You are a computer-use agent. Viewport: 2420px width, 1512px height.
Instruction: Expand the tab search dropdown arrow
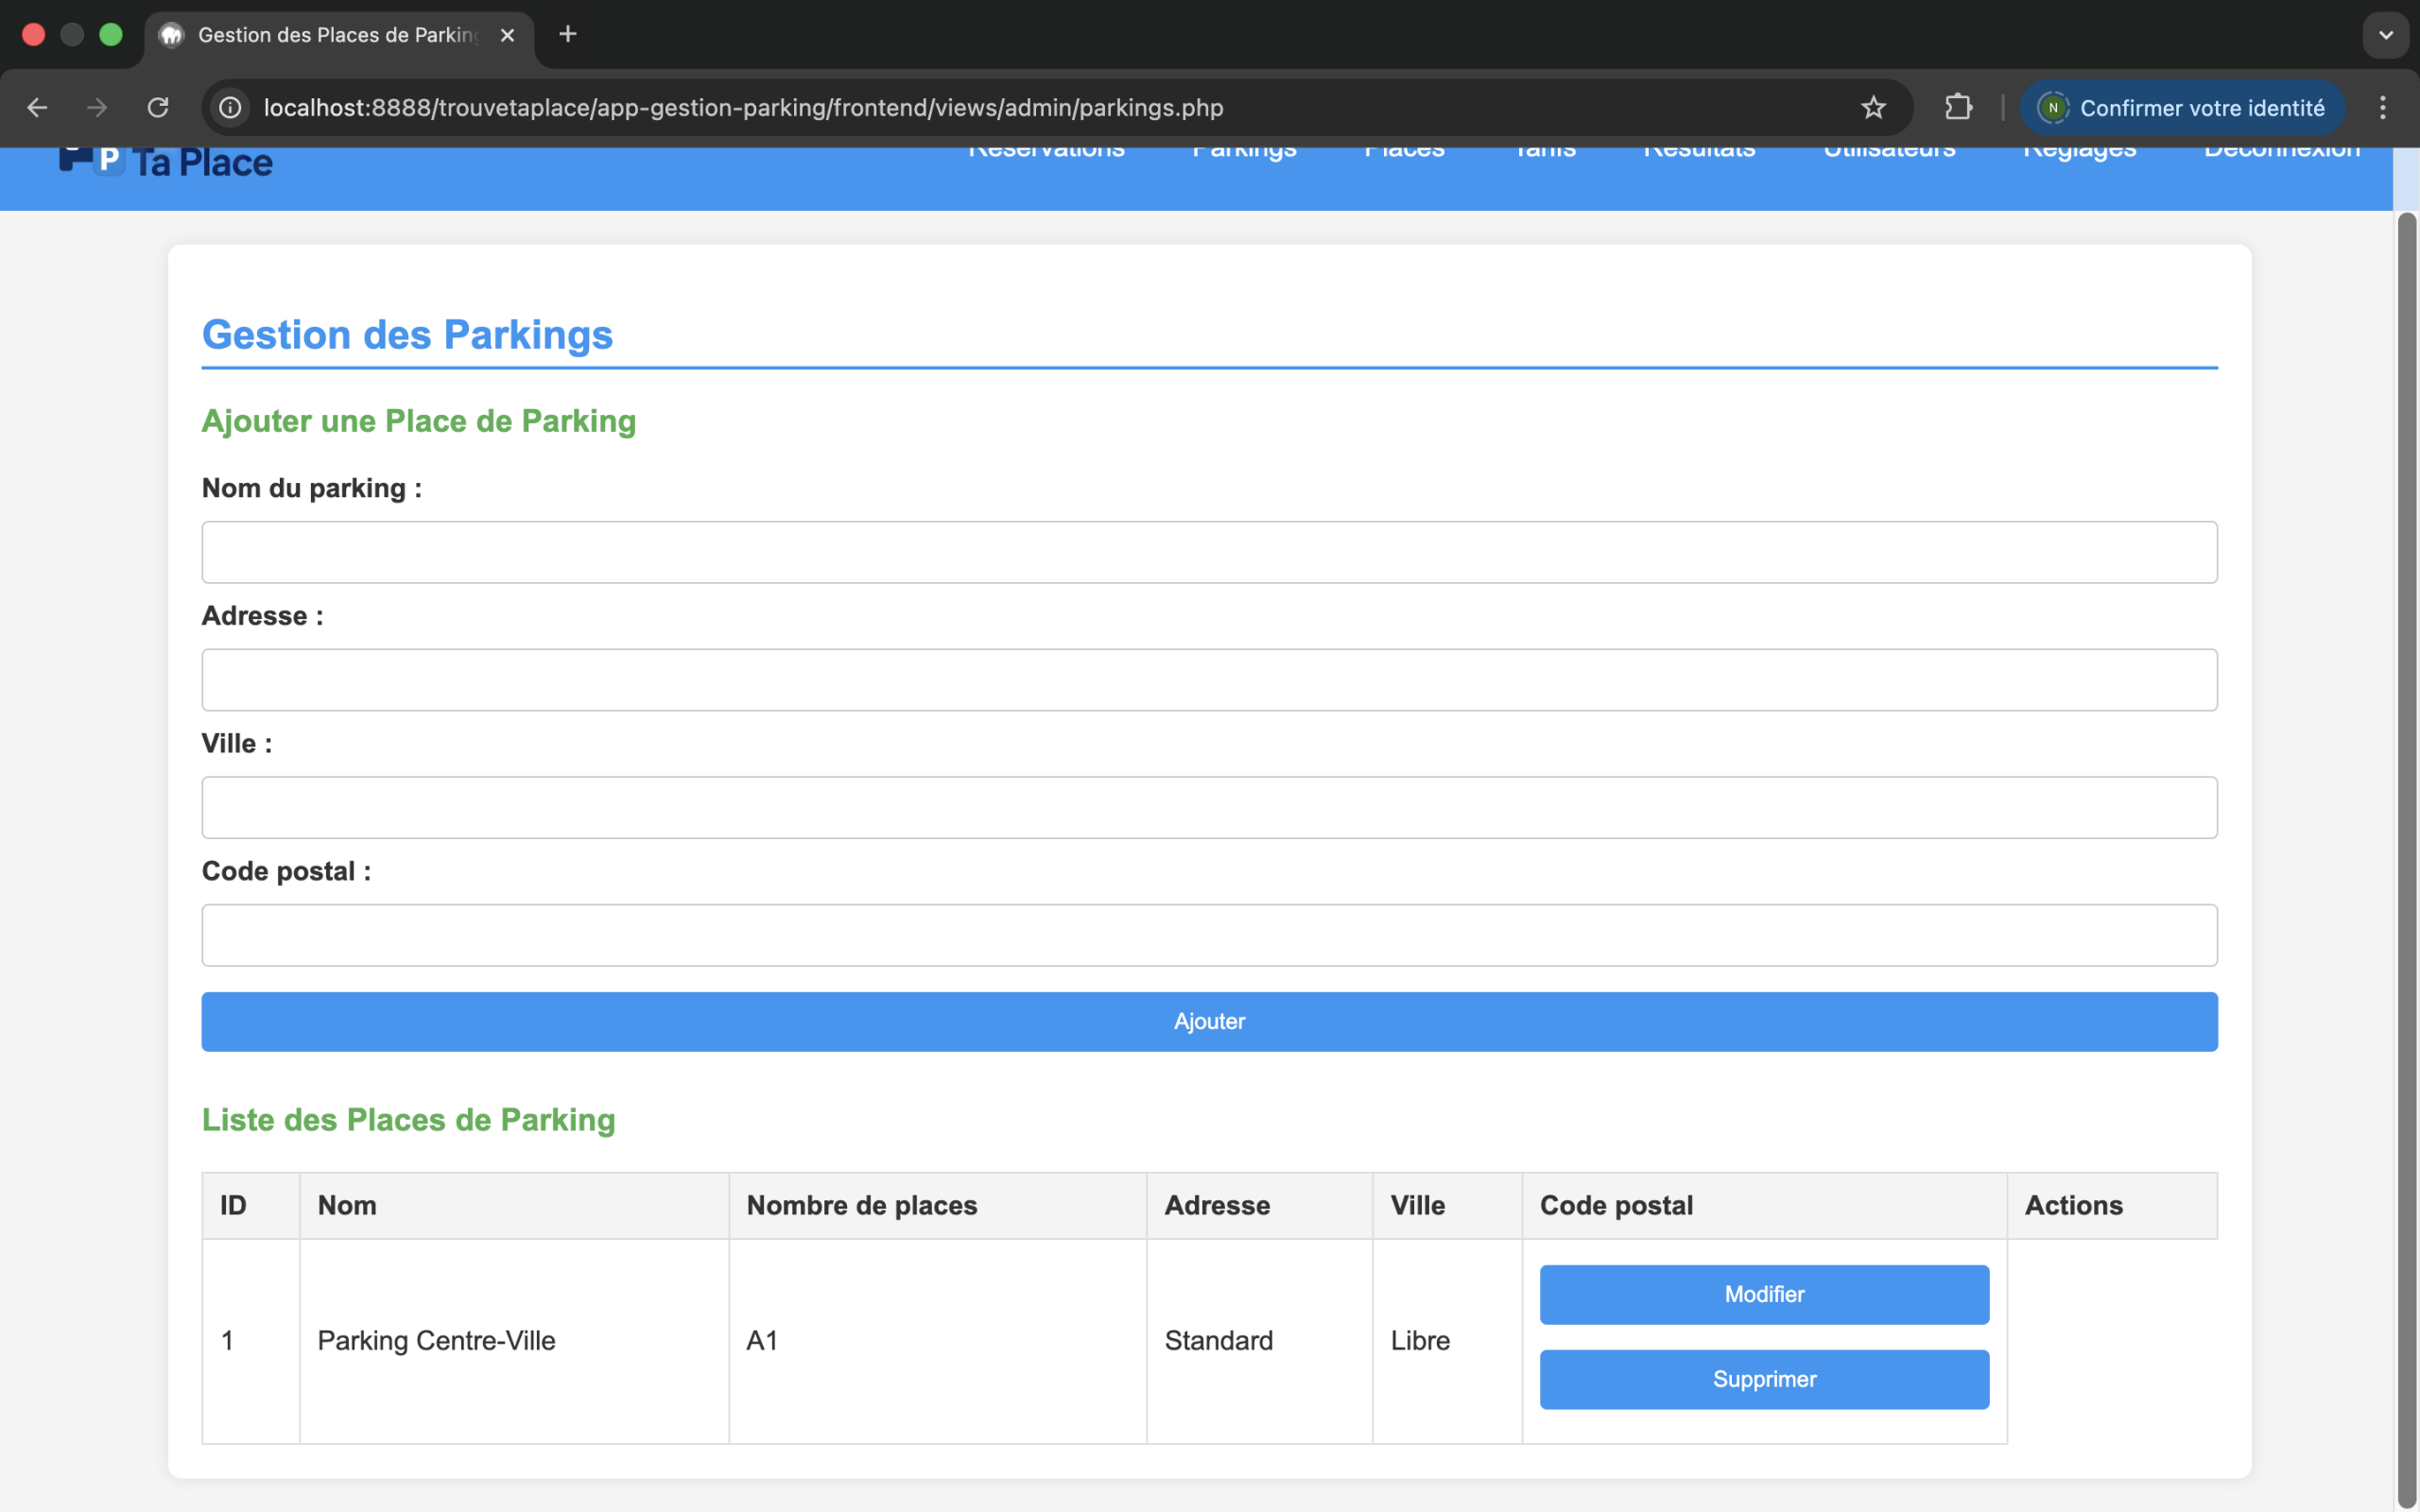pos(2385,35)
